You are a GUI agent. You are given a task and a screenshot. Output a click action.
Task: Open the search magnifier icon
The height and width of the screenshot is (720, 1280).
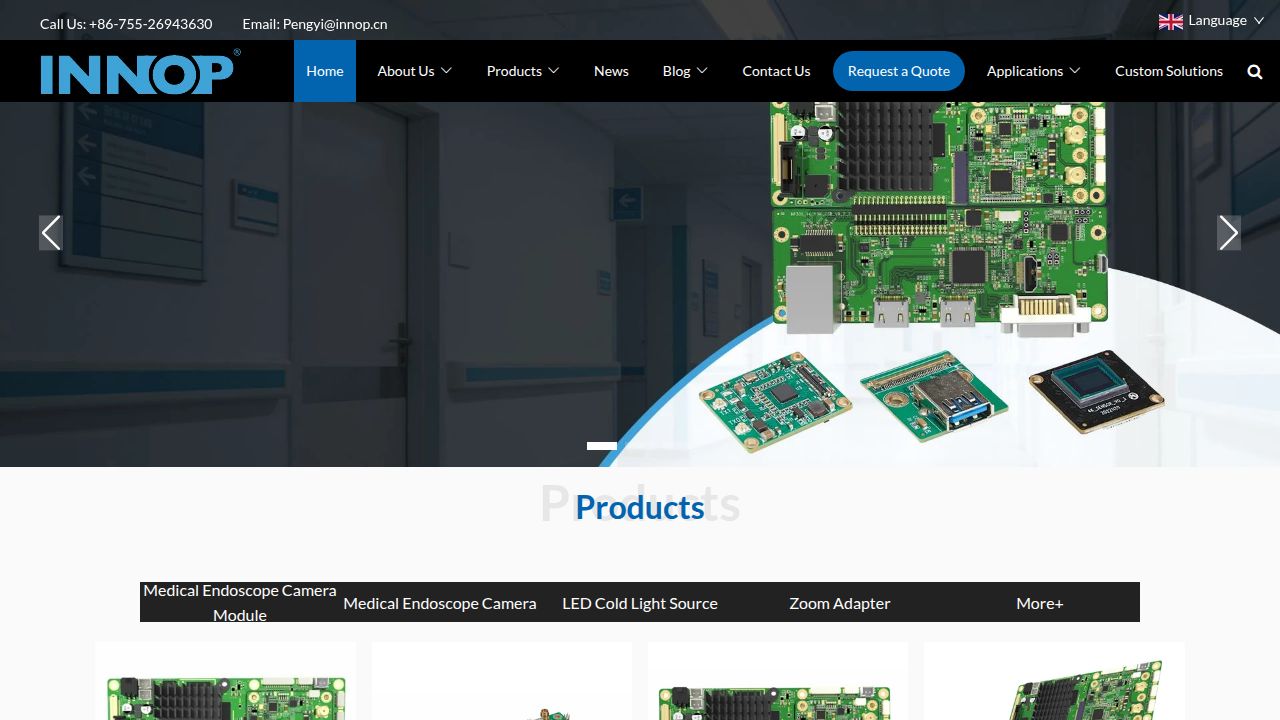(x=1255, y=71)
